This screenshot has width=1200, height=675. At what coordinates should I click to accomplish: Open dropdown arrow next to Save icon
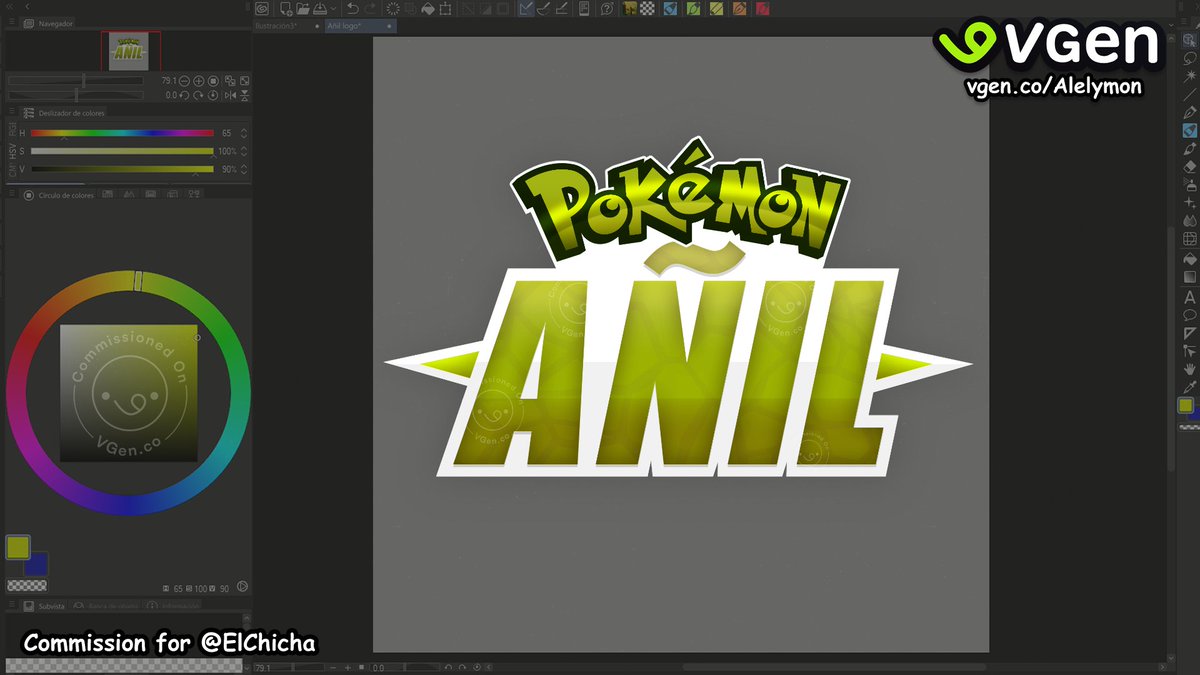tap(333, 8)
